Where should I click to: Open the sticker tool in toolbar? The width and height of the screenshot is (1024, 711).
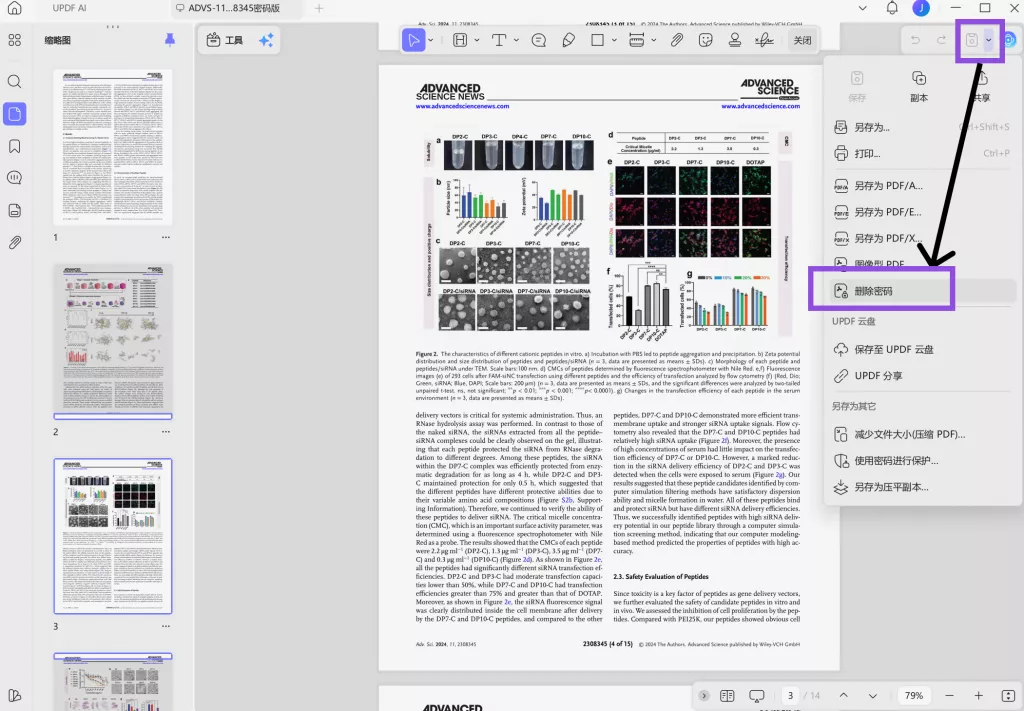click(706, 40)
